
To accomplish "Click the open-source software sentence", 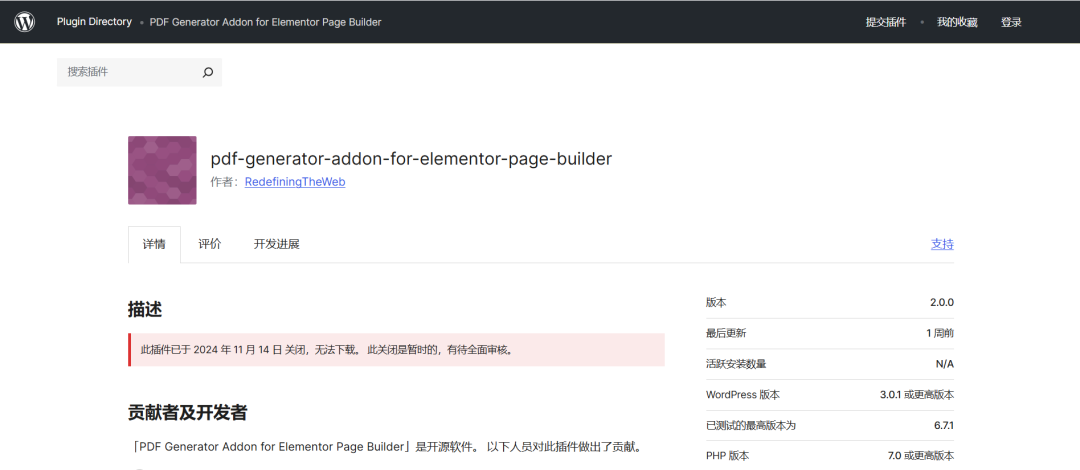I will tap(386, 447).
